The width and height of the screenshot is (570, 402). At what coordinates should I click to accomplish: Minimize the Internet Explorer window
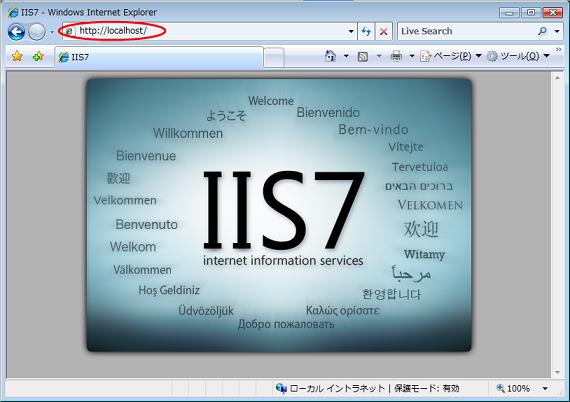[x=509, y=13]
